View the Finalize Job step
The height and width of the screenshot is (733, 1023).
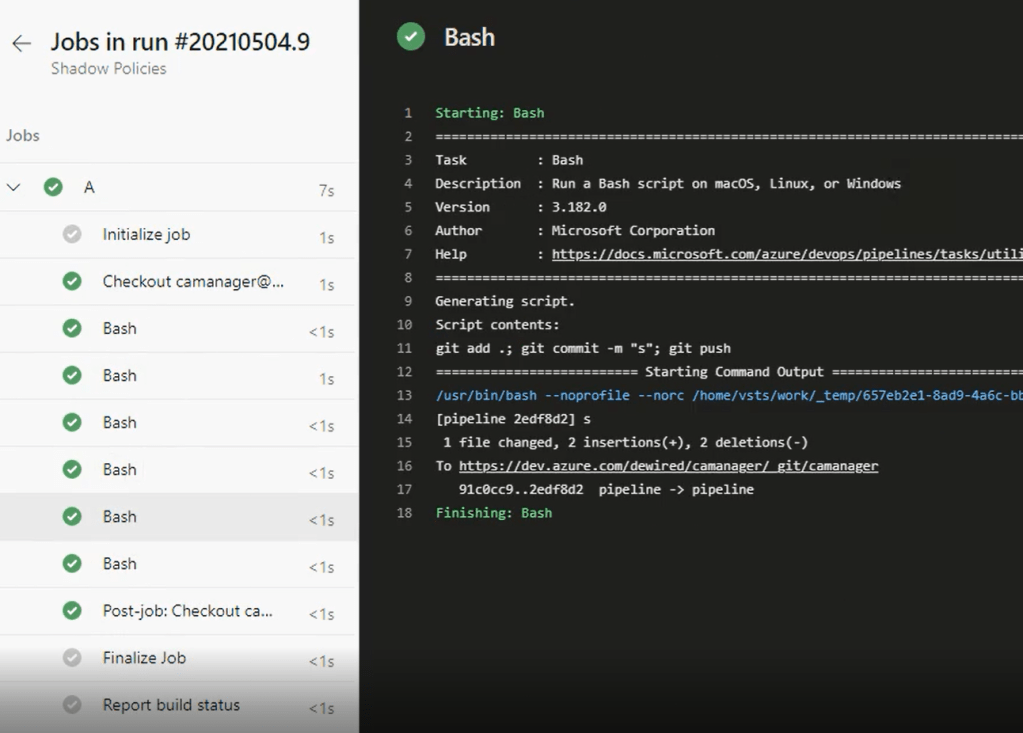click(x=144, y=658)
